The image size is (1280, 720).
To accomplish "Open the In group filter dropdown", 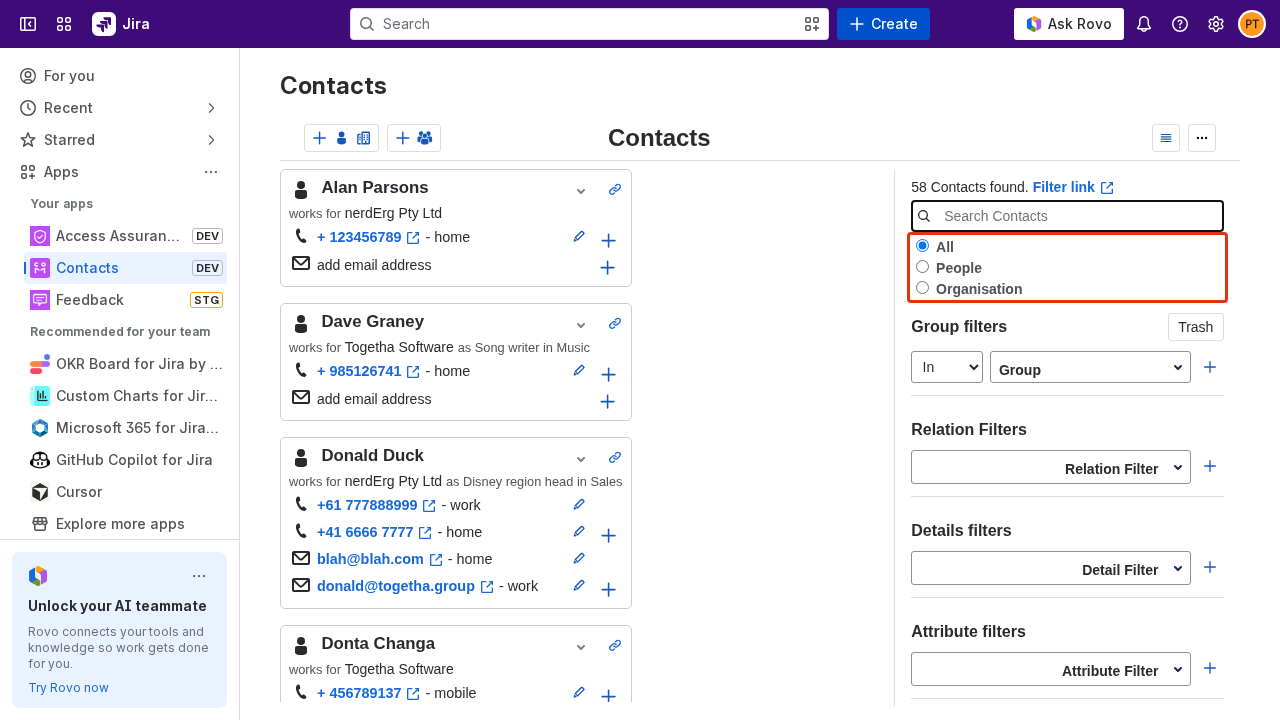I will 947,367.
